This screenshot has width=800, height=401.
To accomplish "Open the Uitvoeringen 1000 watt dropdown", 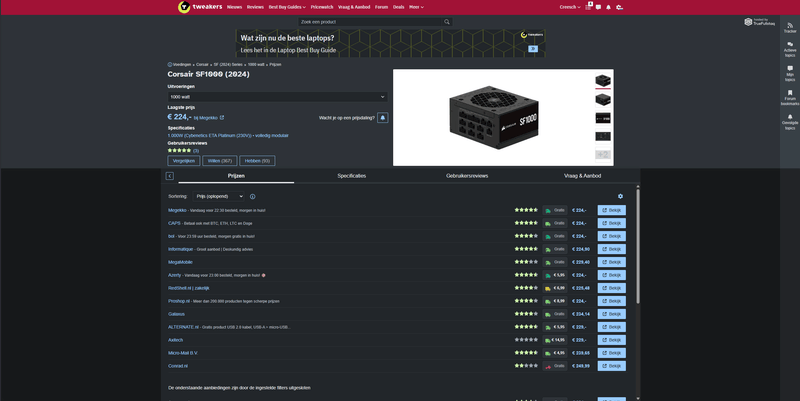I will (278, 97).
